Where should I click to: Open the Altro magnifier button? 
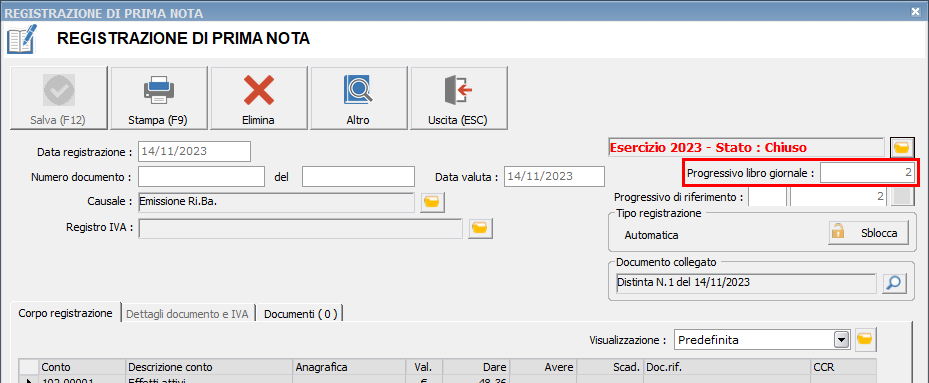tap(358, 98)
